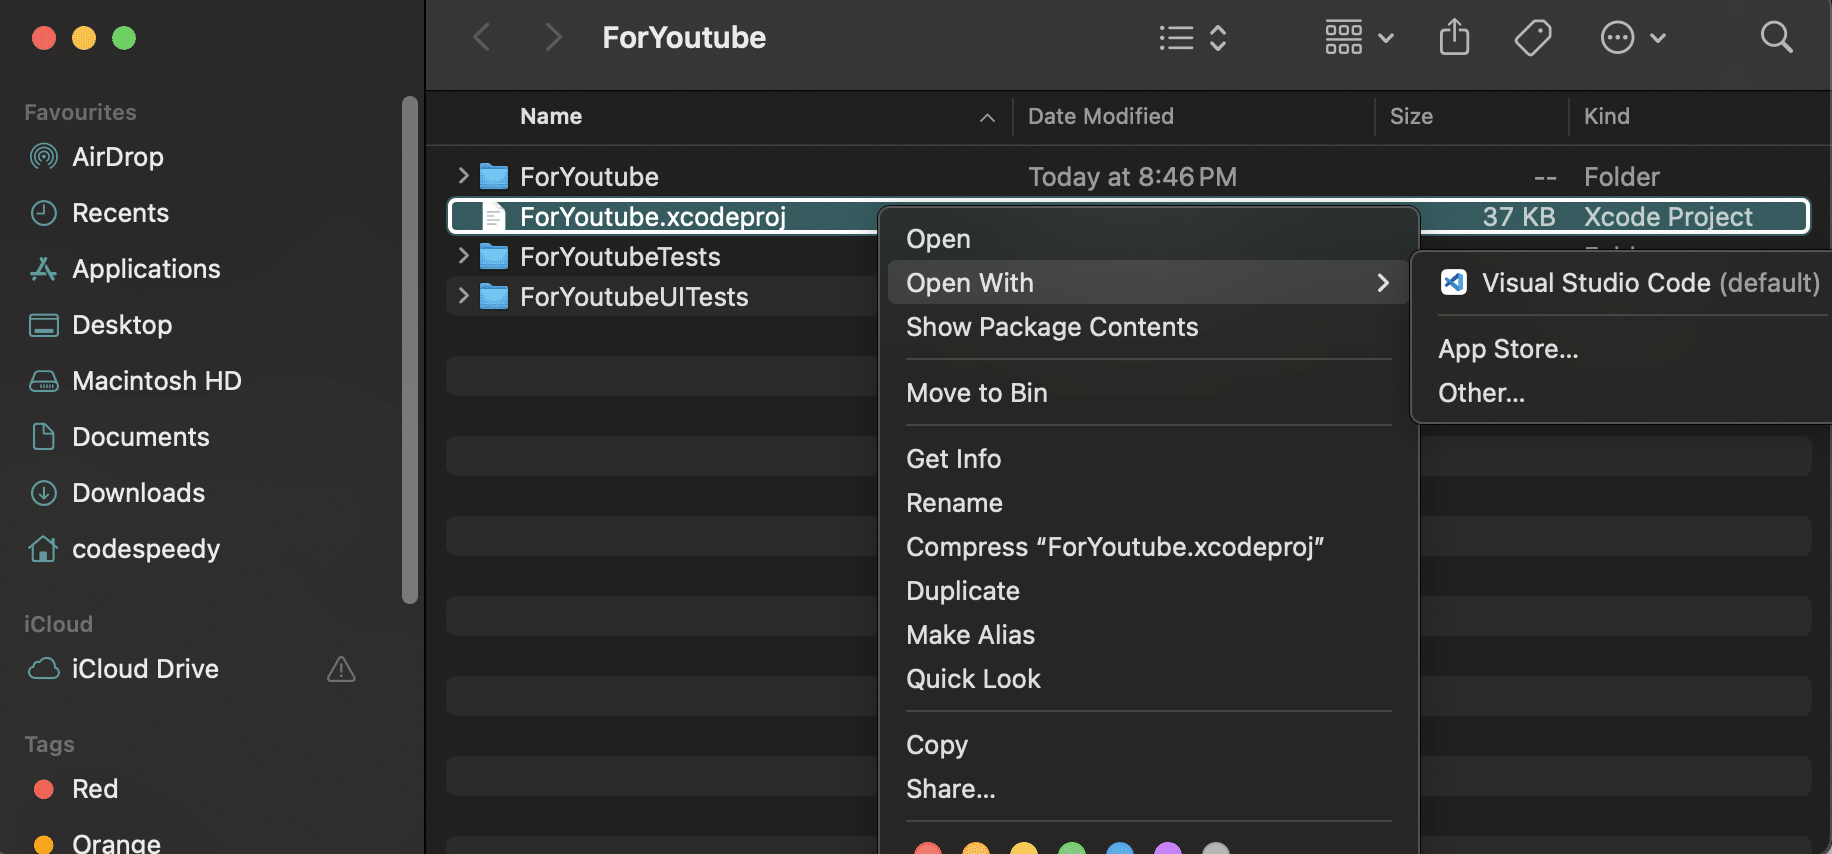Expand the ForYoutubeUITests folder
The width and height of the screenshot is (1832, 854).
(463, 296)
